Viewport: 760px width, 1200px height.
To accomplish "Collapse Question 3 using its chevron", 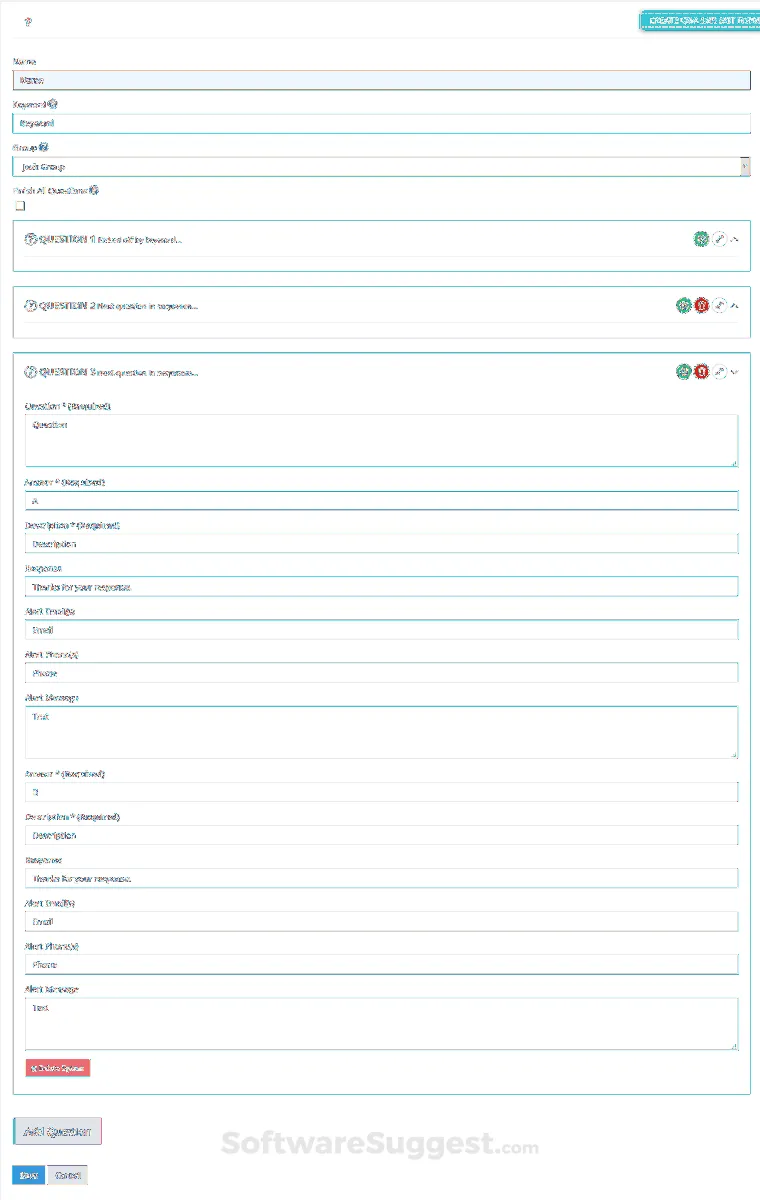I will click(x=734, y=371).
